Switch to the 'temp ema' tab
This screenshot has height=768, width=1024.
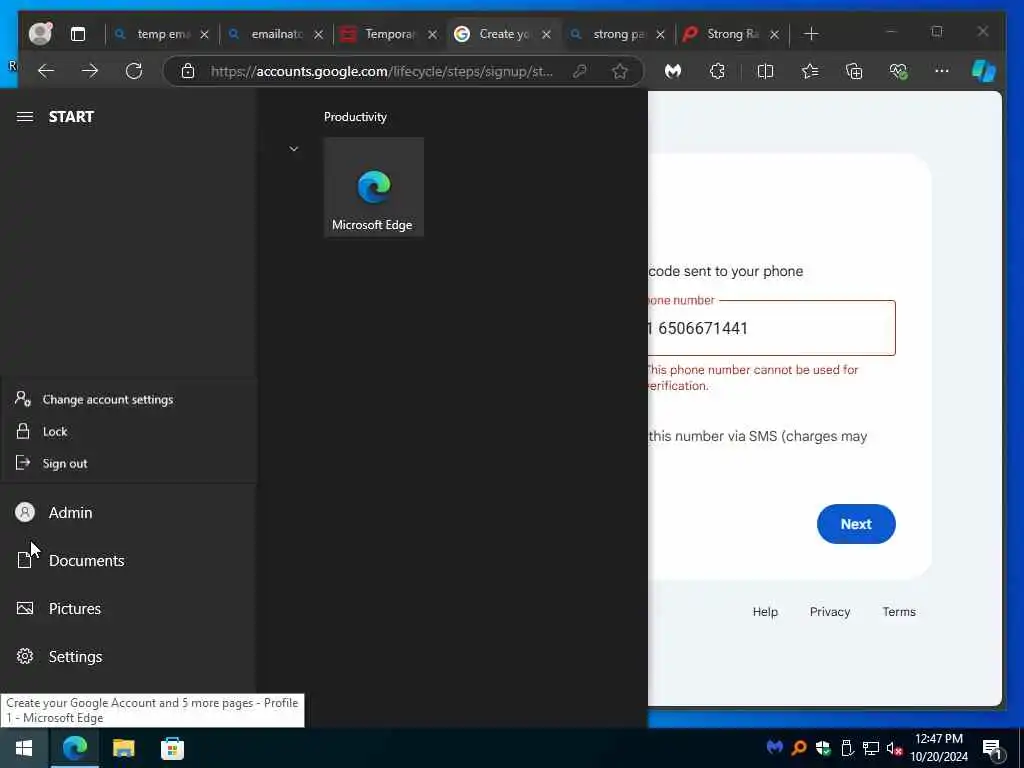click(x=163, y=34)
